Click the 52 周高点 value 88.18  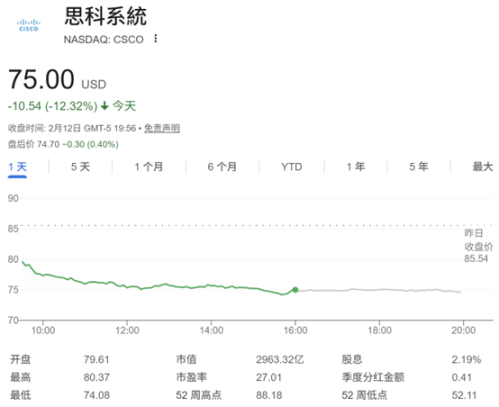click(x=269, y=395)
